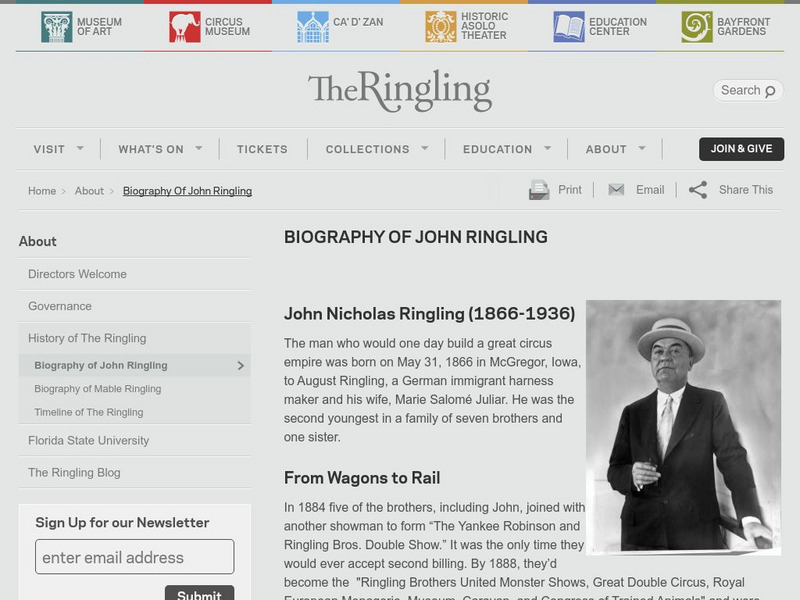Screen dimensions: 800x600
Task: Click Museum of Art text label
Action: pos(99,27)
